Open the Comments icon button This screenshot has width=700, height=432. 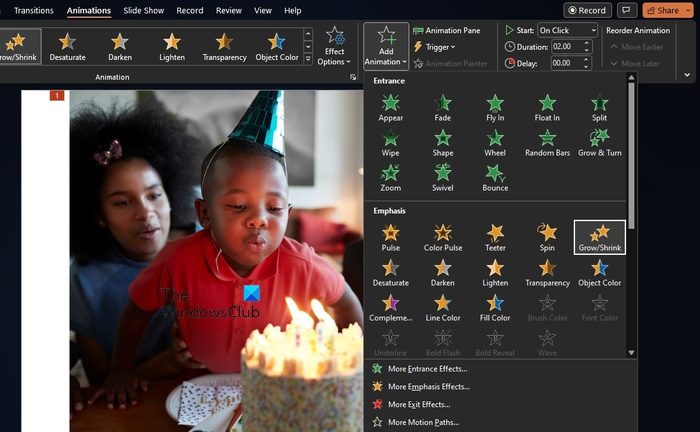[x=626, y=10]
